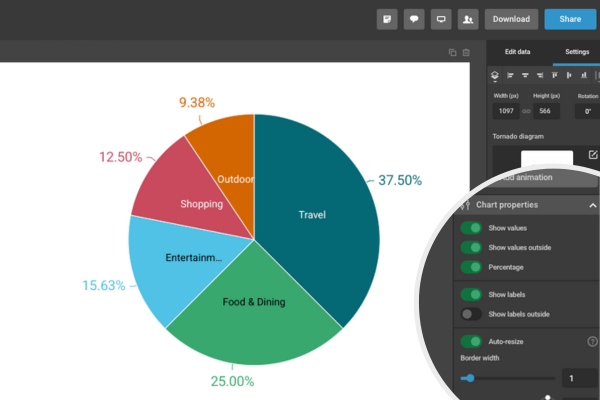
Task: Delete the chart with trash icon
Action: click(466, 52)
